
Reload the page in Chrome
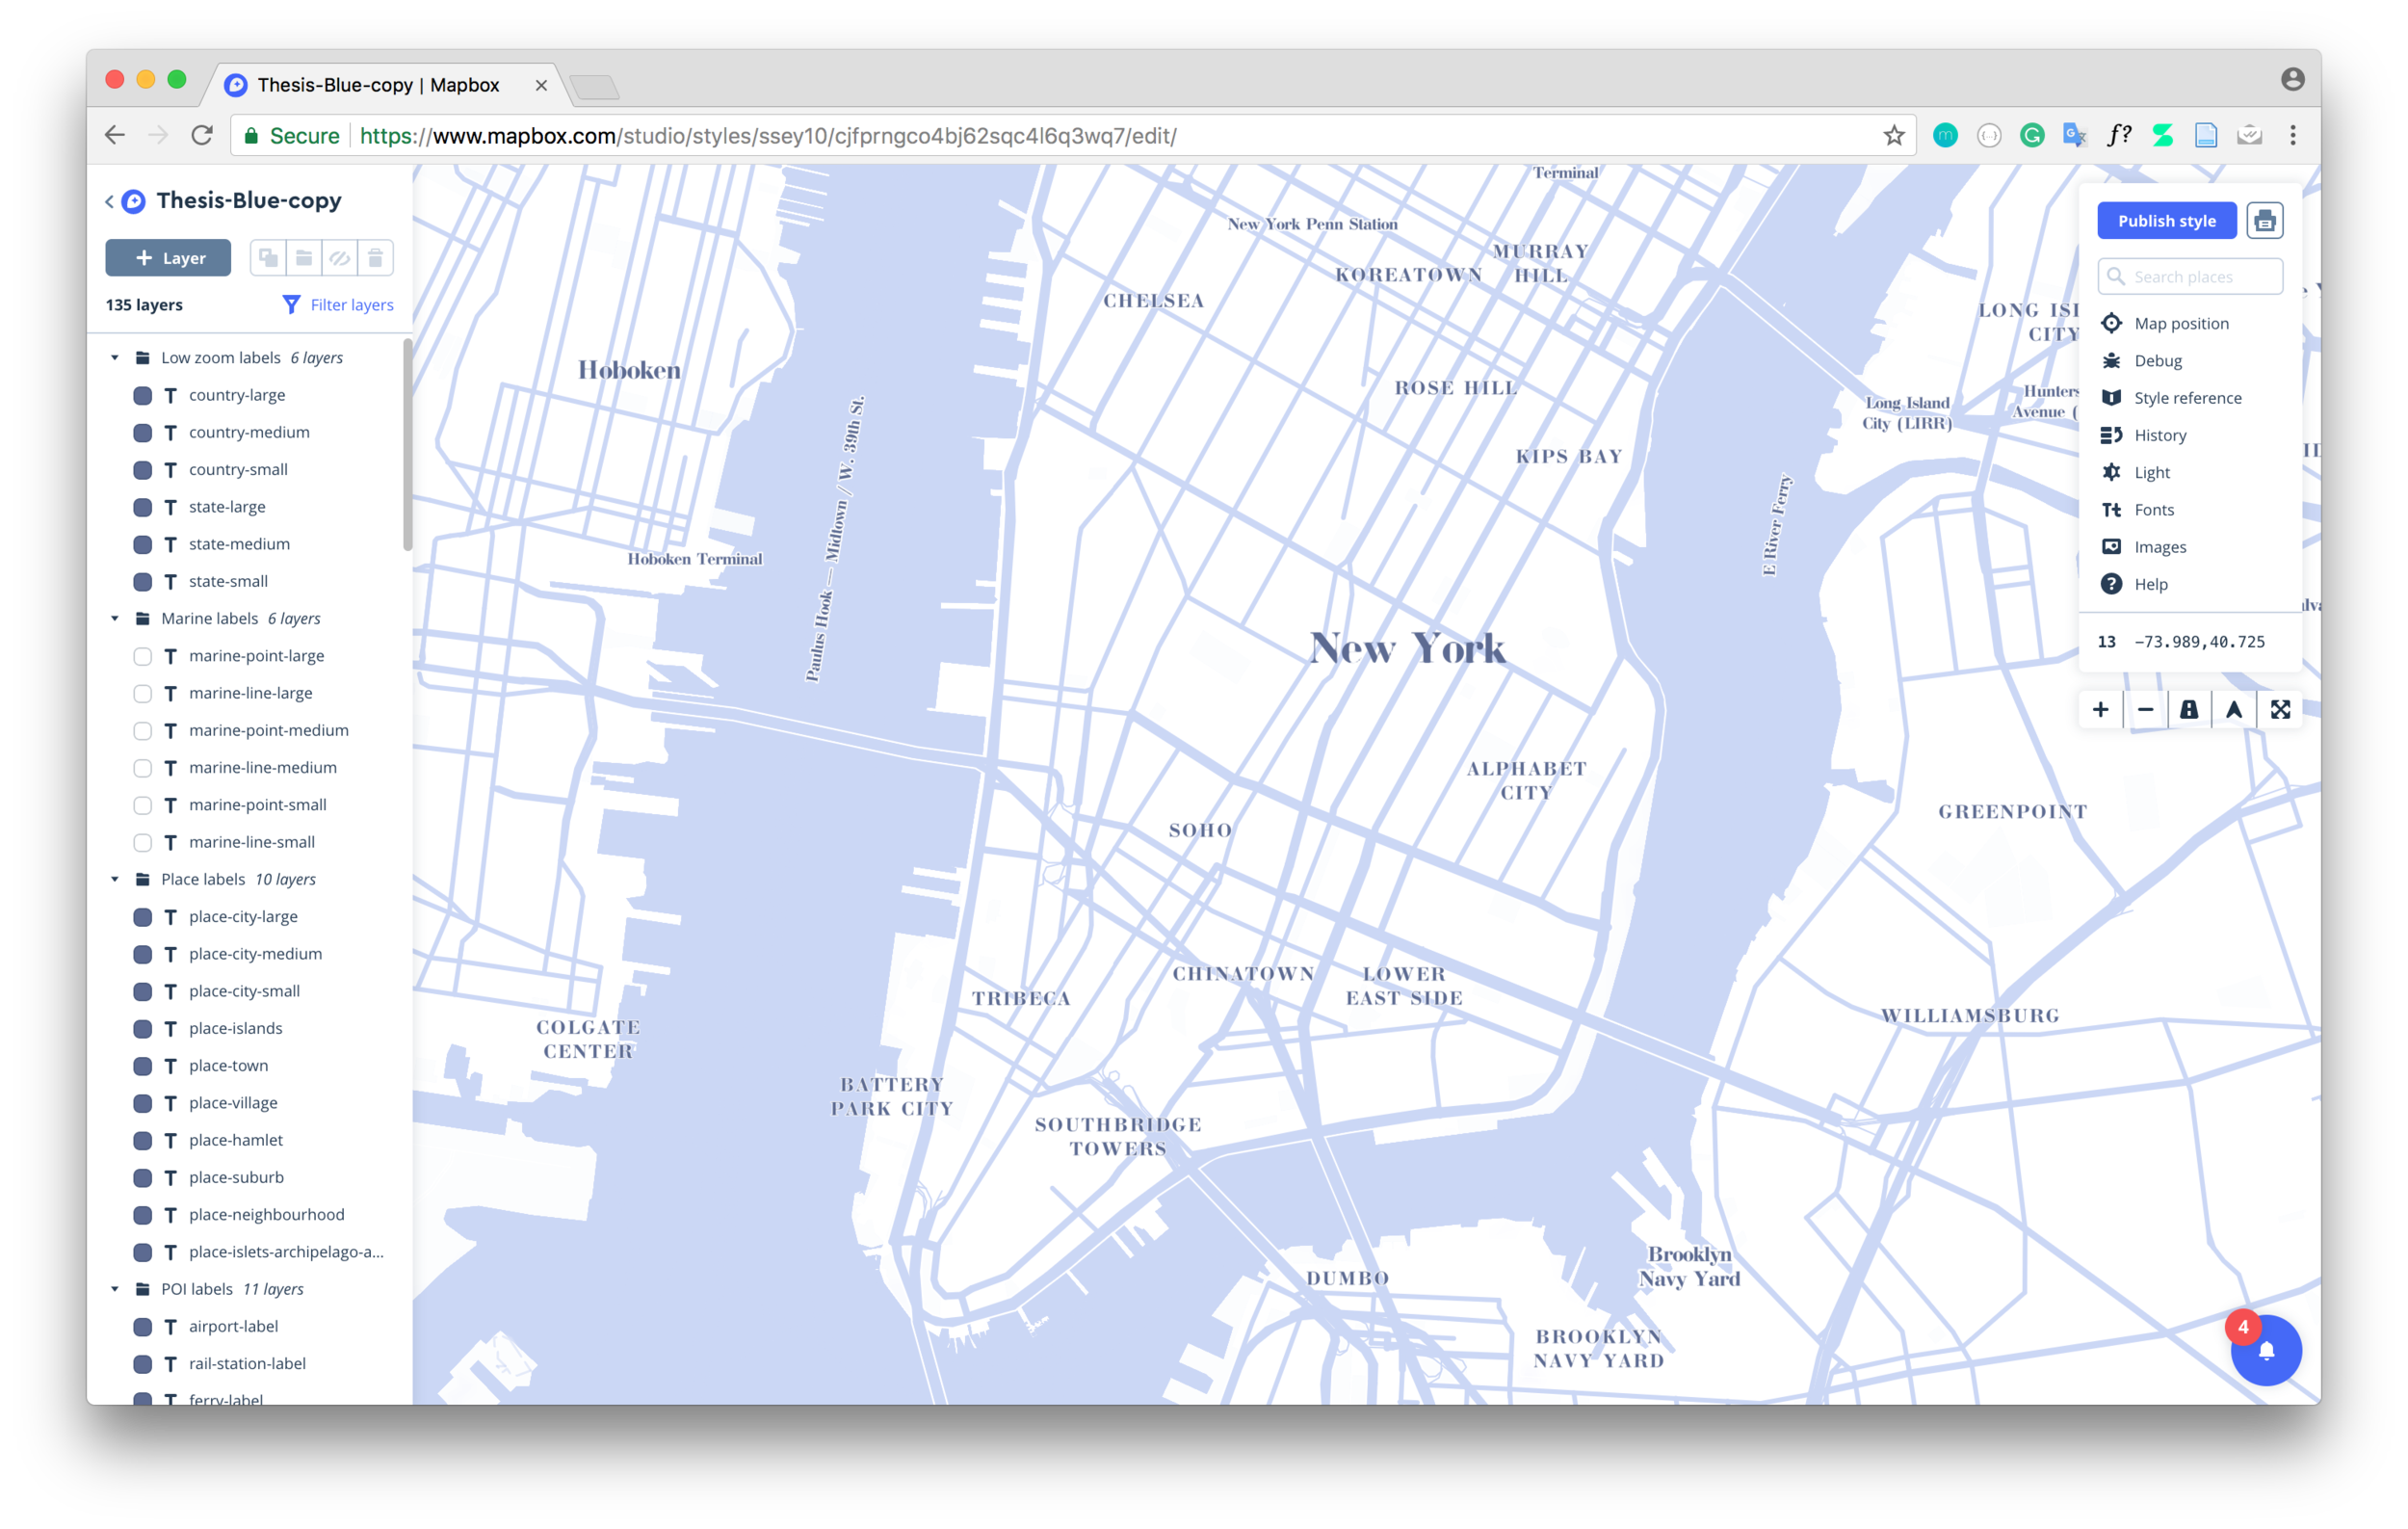pos(202,135)
